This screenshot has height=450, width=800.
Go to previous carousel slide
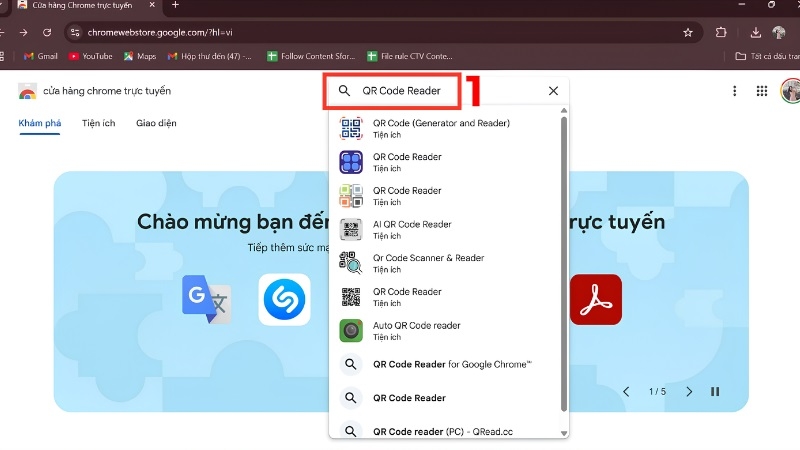point(626,392)
